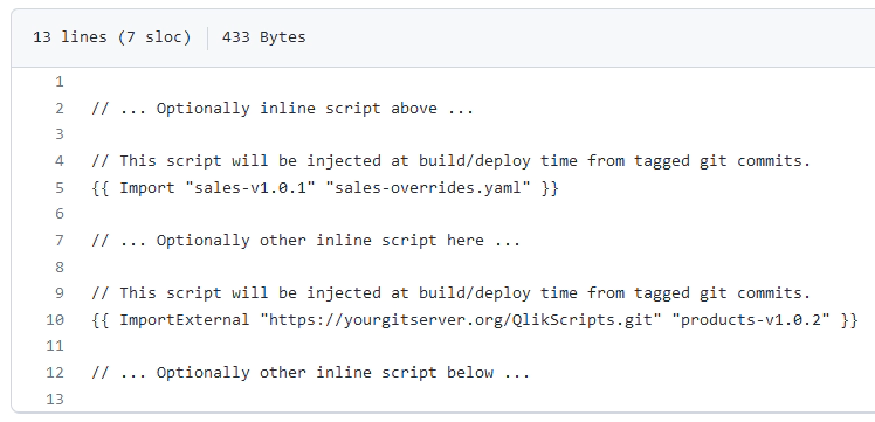Click line number 13
The height and width of the screenshot is (422, 875).
(55, 399)
